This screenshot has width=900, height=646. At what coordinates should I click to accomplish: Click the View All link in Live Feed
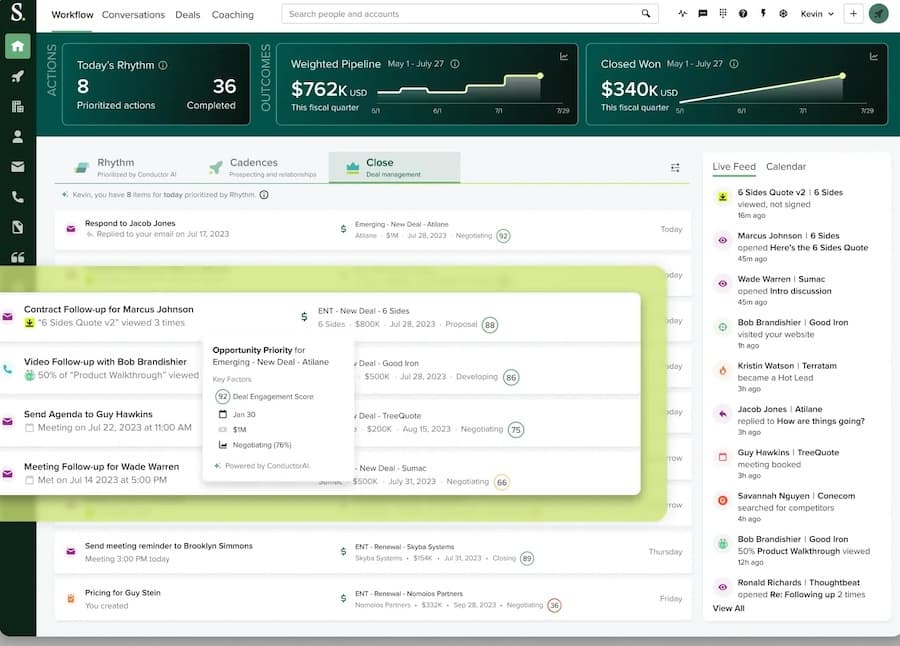(728, 608)
